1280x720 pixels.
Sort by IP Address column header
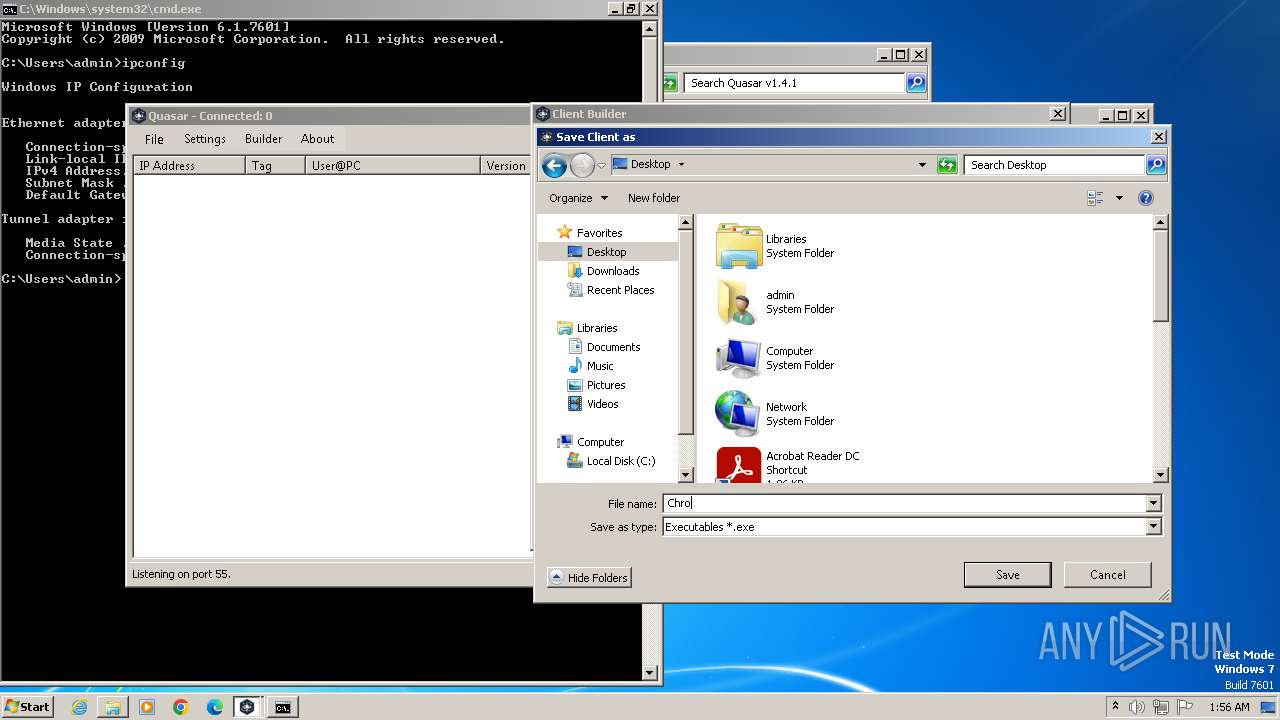point(189,166)
